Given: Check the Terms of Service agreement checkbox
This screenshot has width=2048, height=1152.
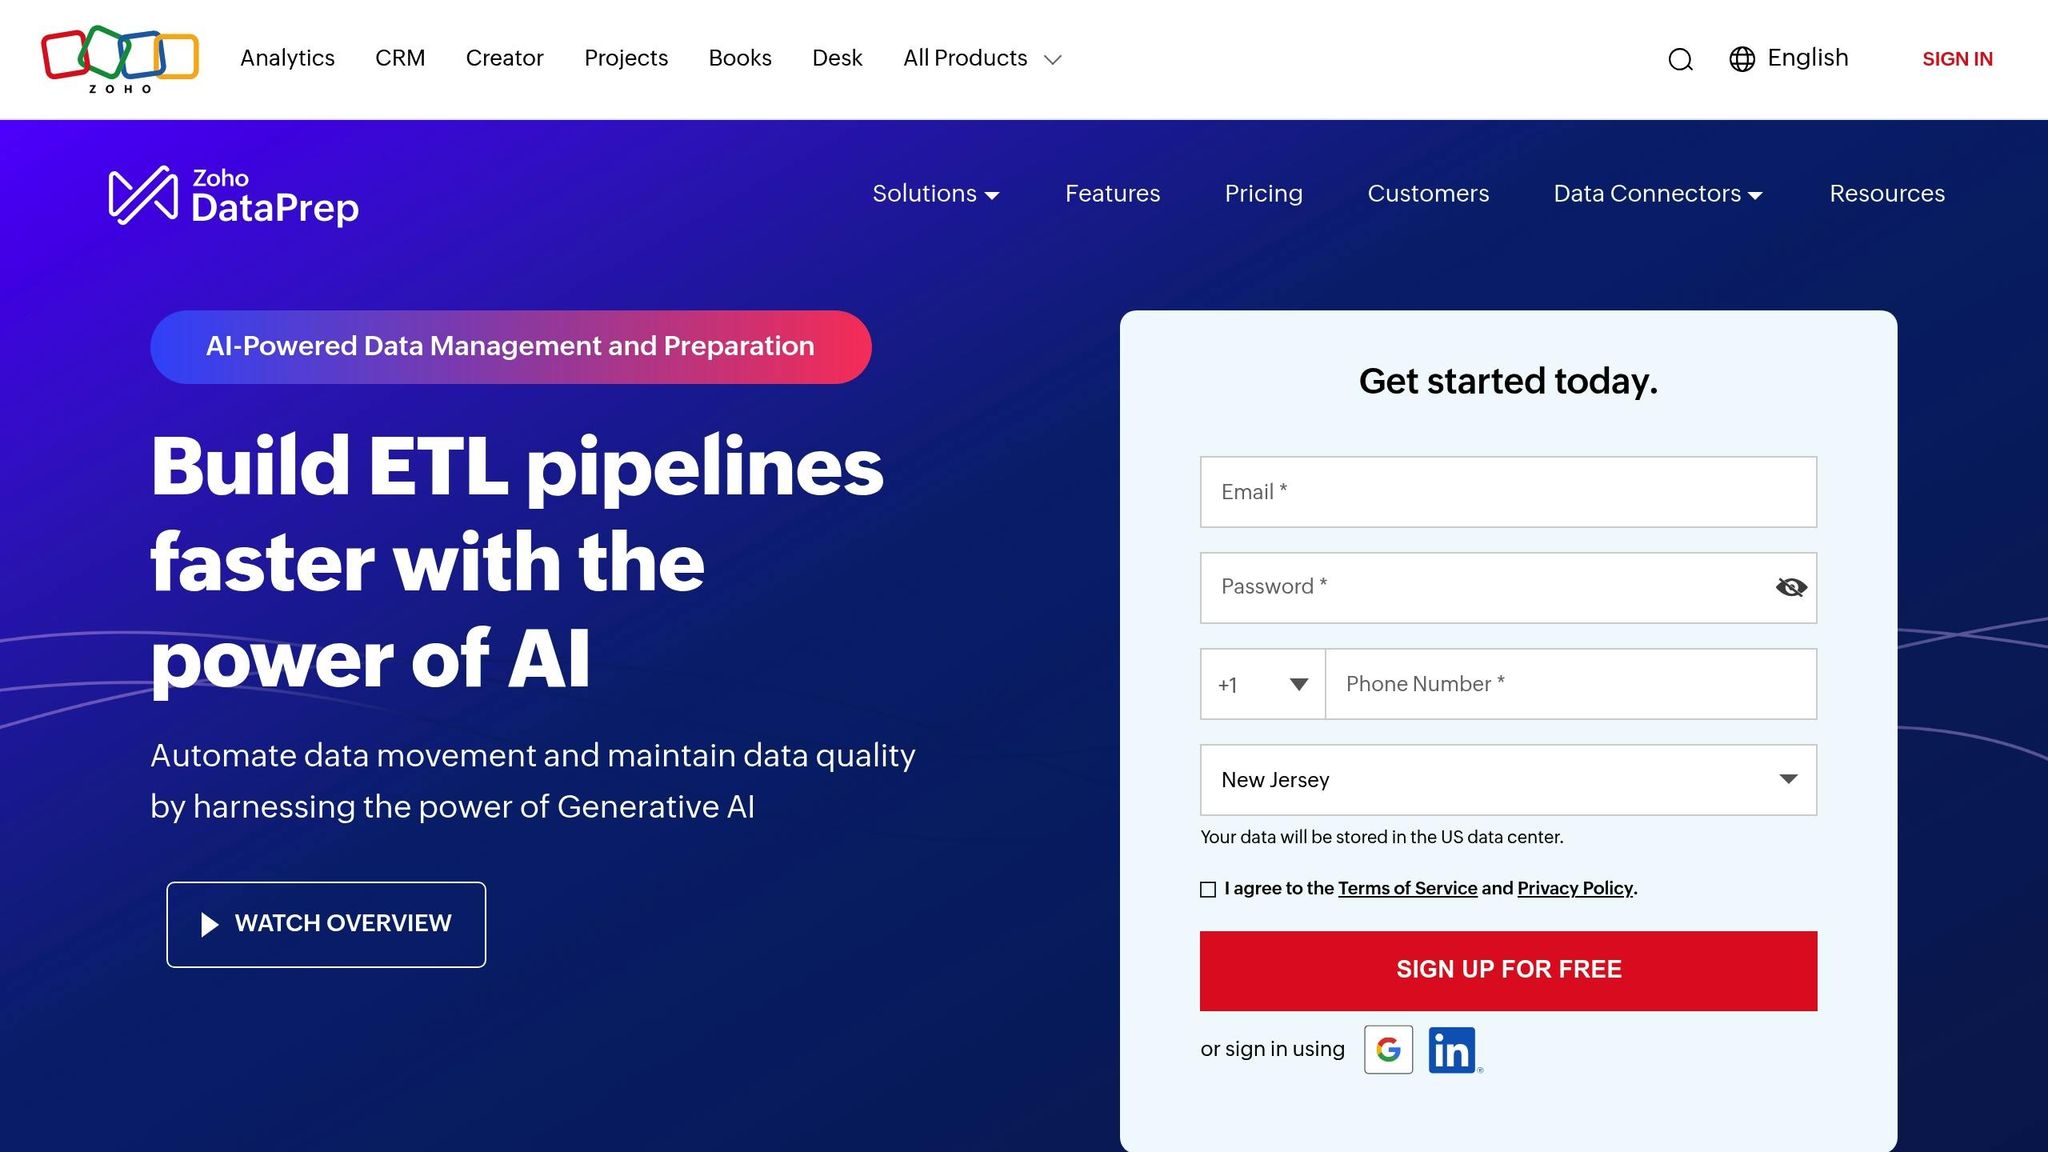Looking at the screenshot, I should coord(1208,889).
